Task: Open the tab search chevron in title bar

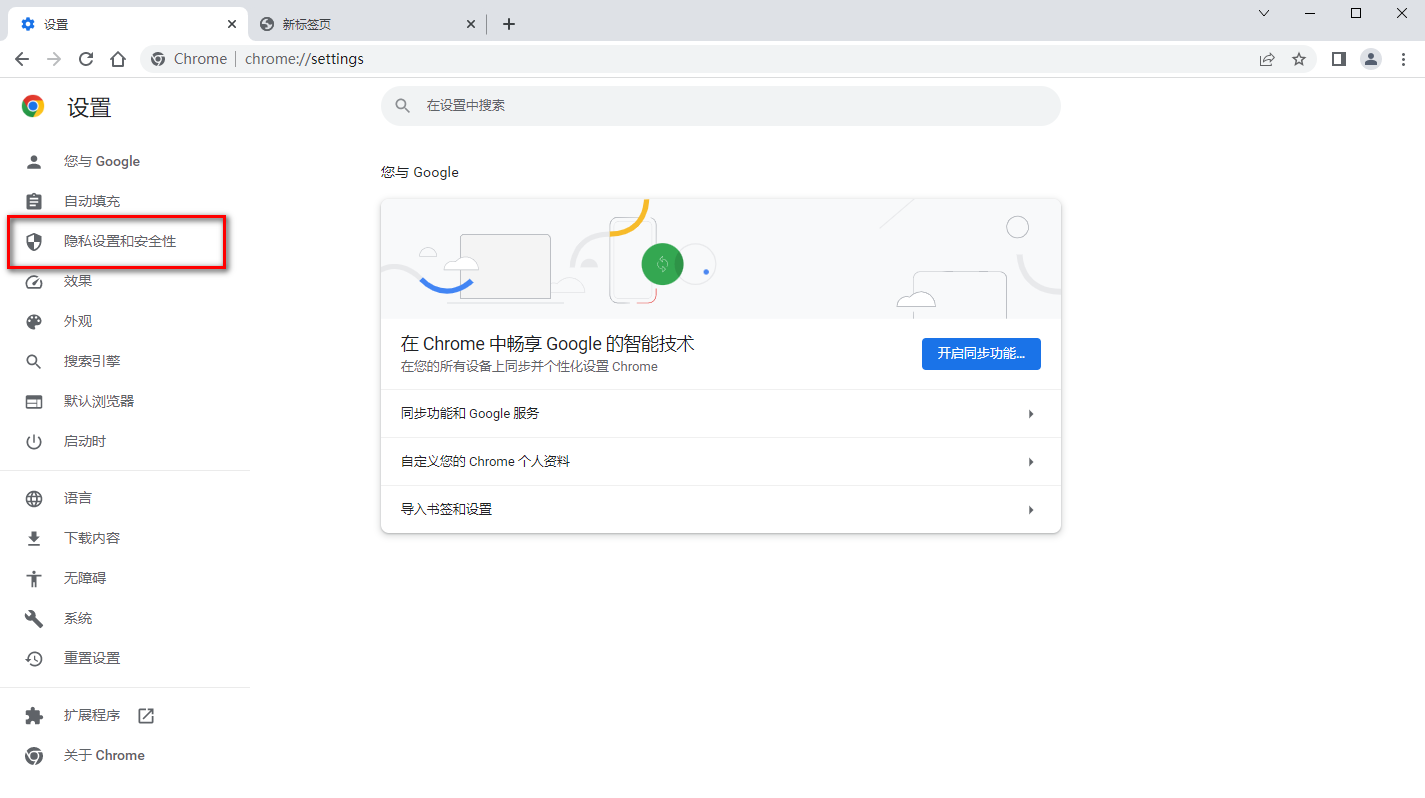Action: pos(1264,13)
